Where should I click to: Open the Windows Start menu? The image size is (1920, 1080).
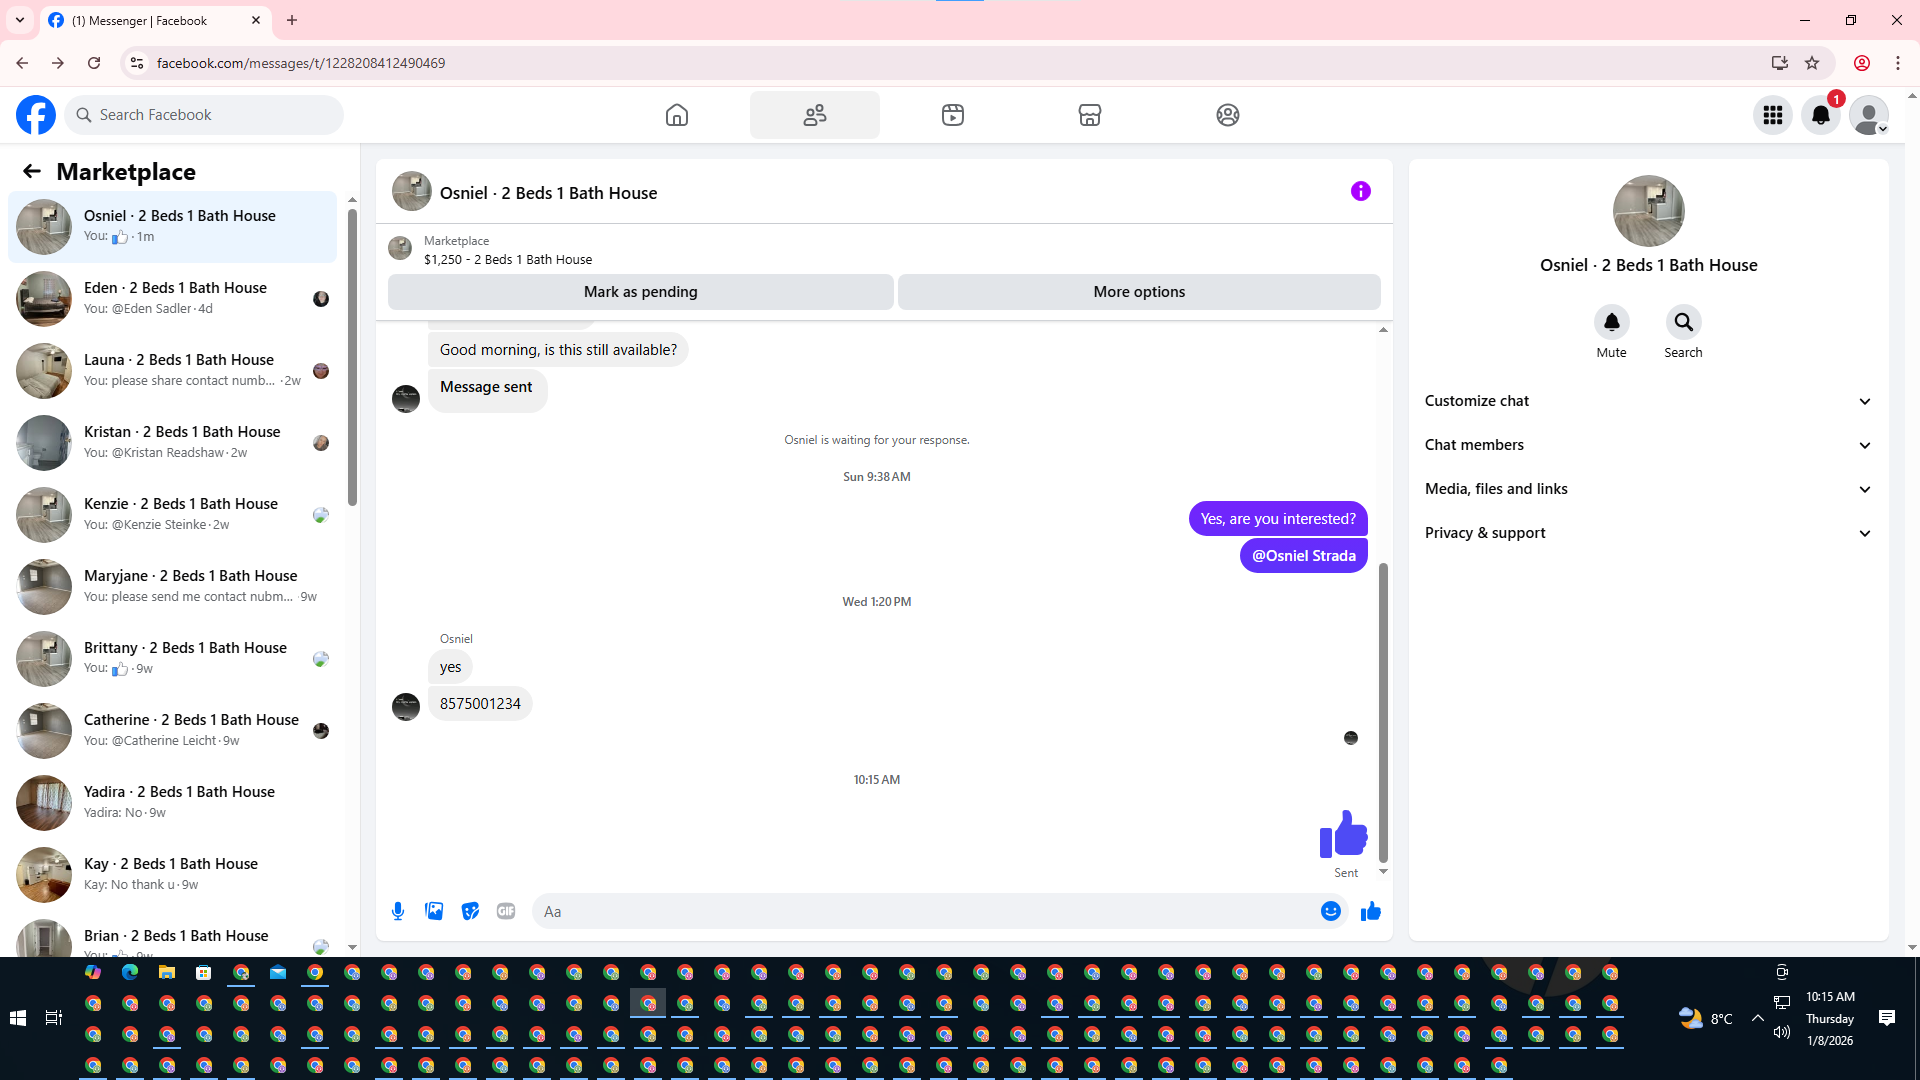pyautogui.click(x=18, y=1018)
